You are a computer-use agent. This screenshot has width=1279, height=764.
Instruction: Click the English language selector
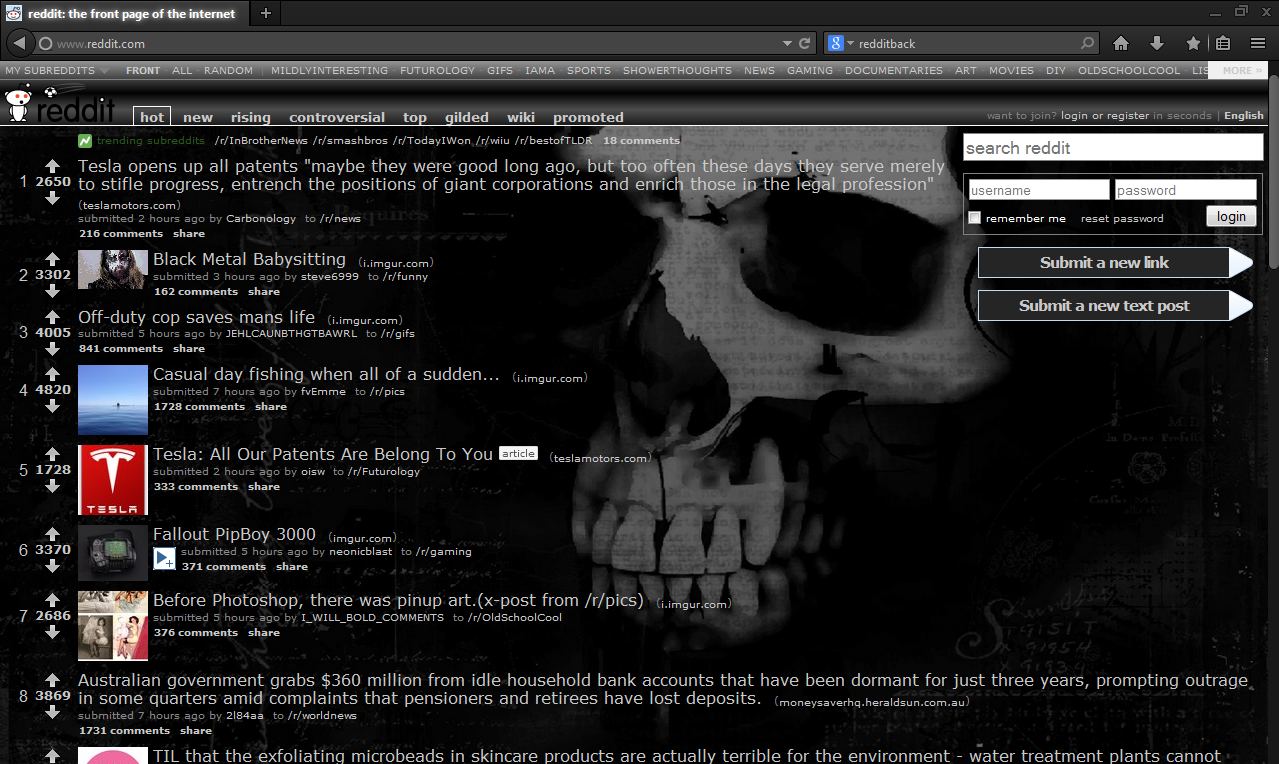pyautogui.click(x=1244, y=116)
